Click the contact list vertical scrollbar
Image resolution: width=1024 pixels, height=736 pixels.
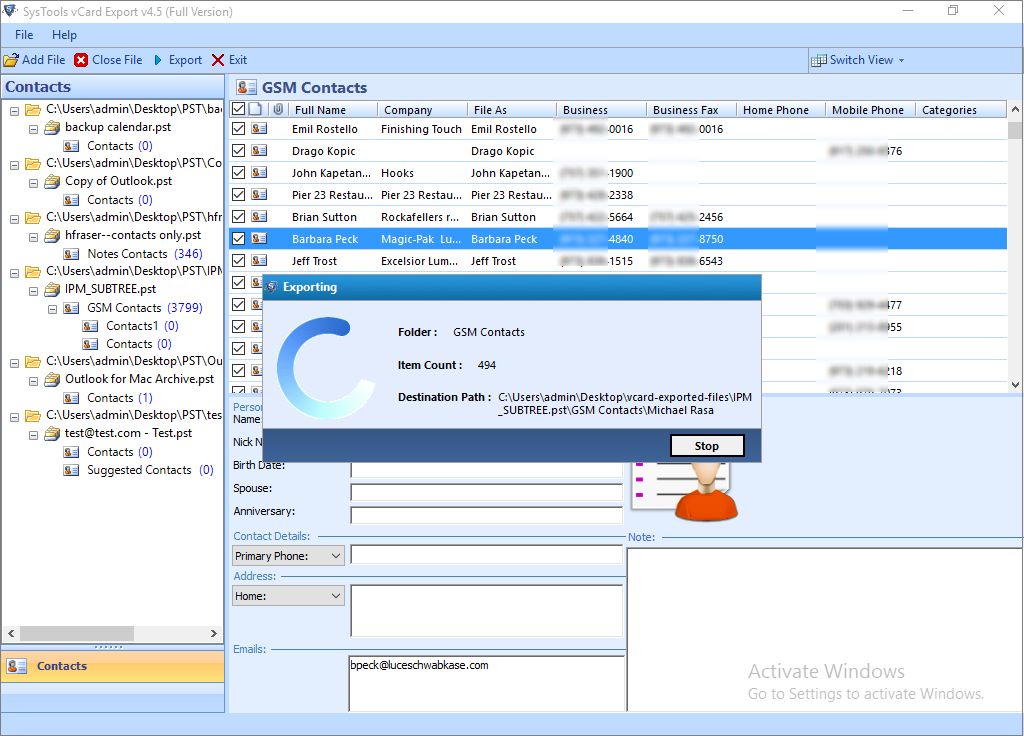tap(1015, 247)
